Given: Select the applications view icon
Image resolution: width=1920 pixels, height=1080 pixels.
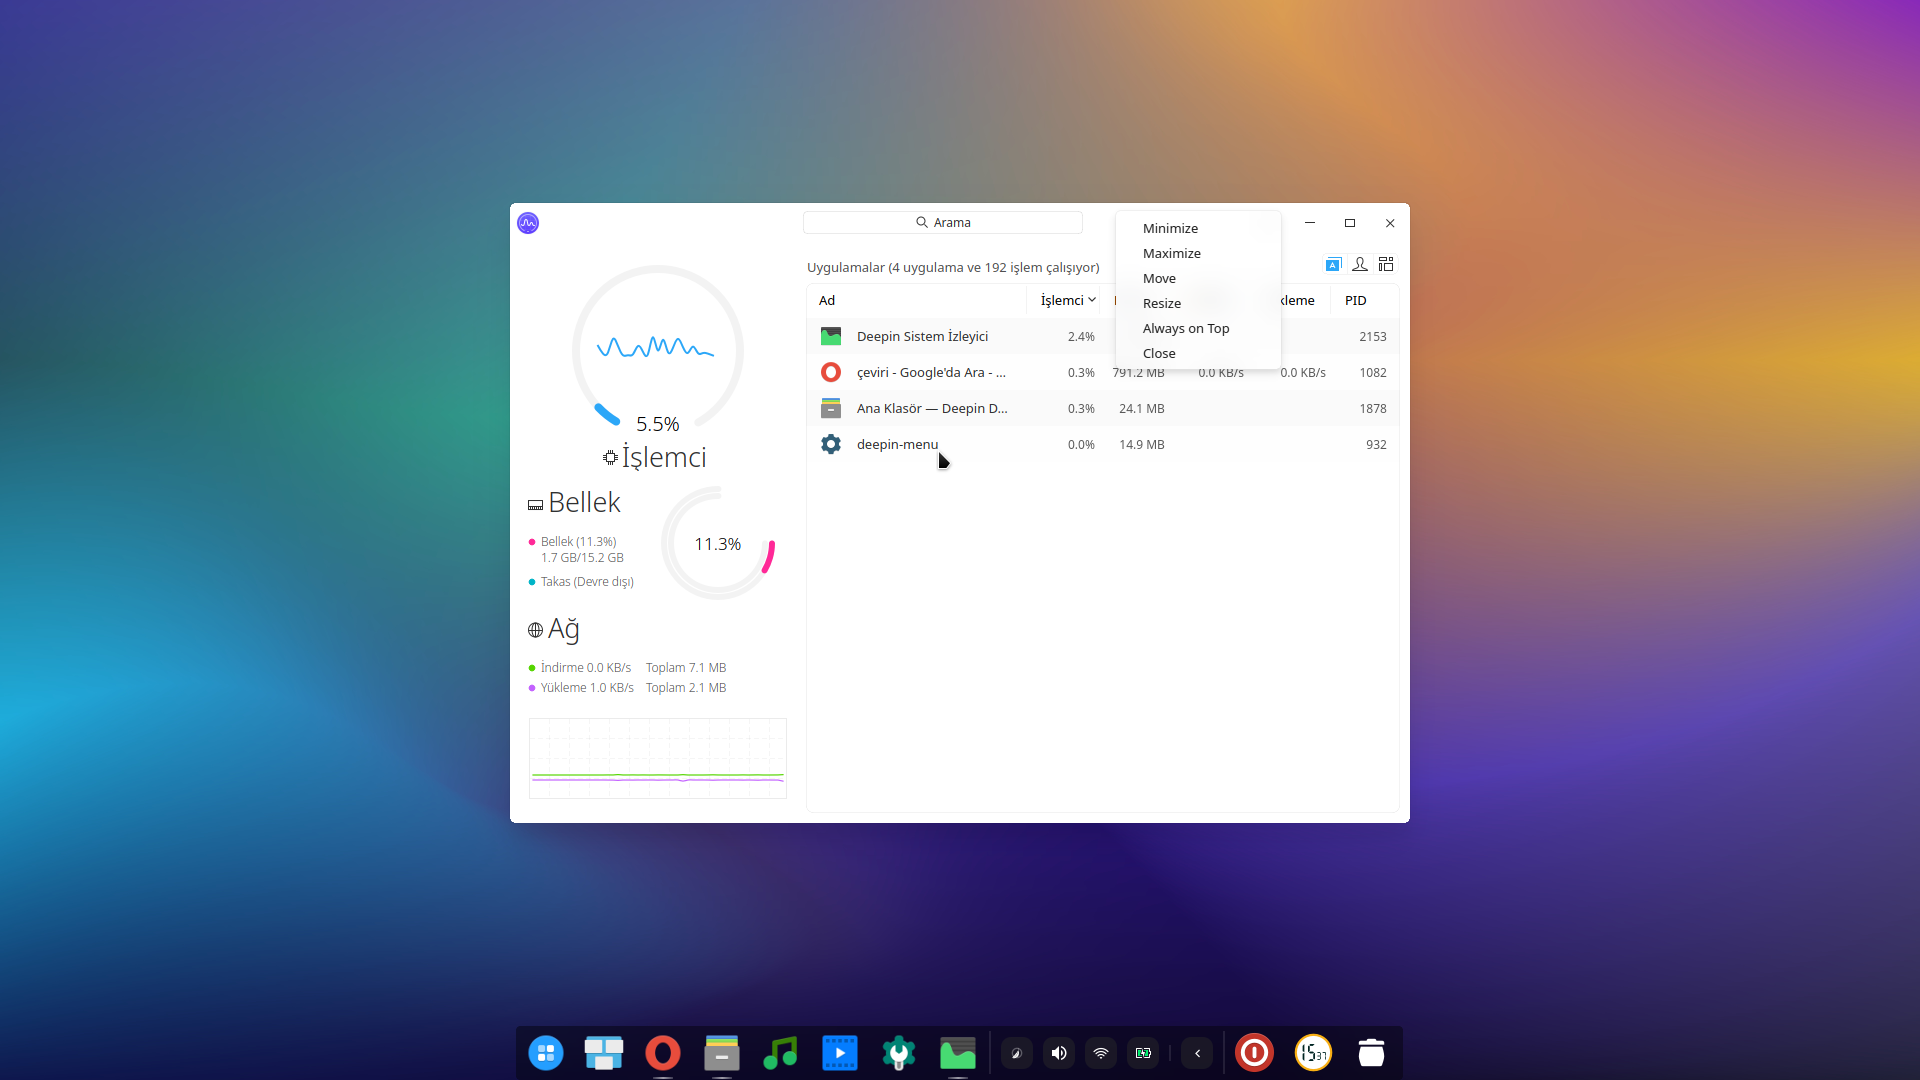Looking at the screenshot, I should tap(1332, 264).
